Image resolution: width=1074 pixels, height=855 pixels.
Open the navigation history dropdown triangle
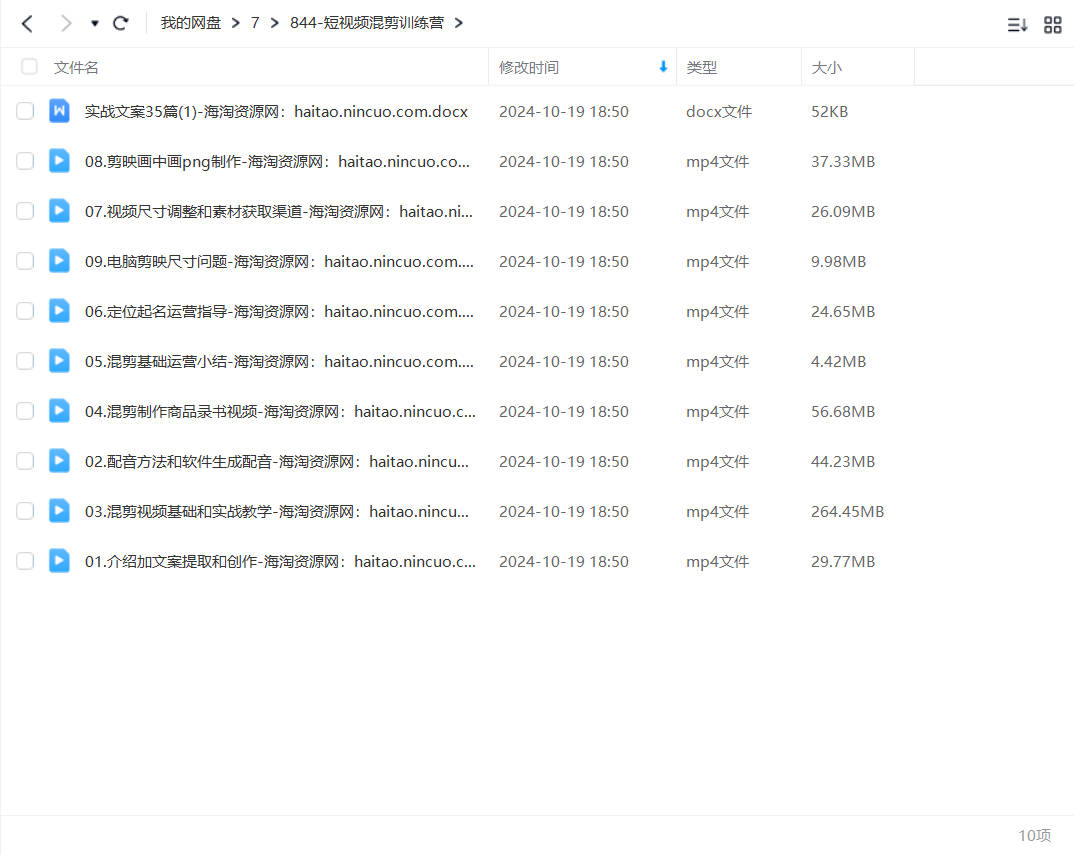click(x=95, y=24)
